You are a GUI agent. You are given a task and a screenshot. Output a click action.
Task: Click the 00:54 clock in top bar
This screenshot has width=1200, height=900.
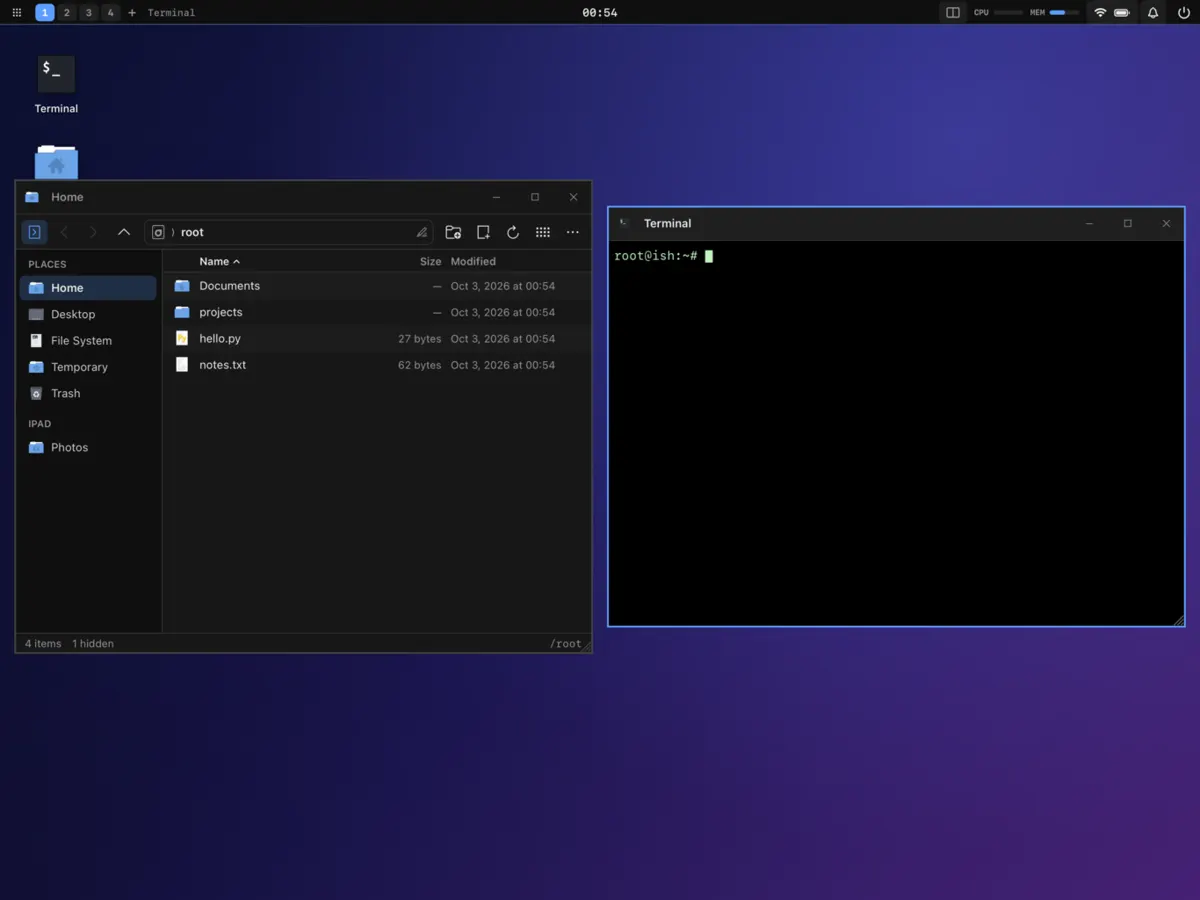tap(600, 13)
